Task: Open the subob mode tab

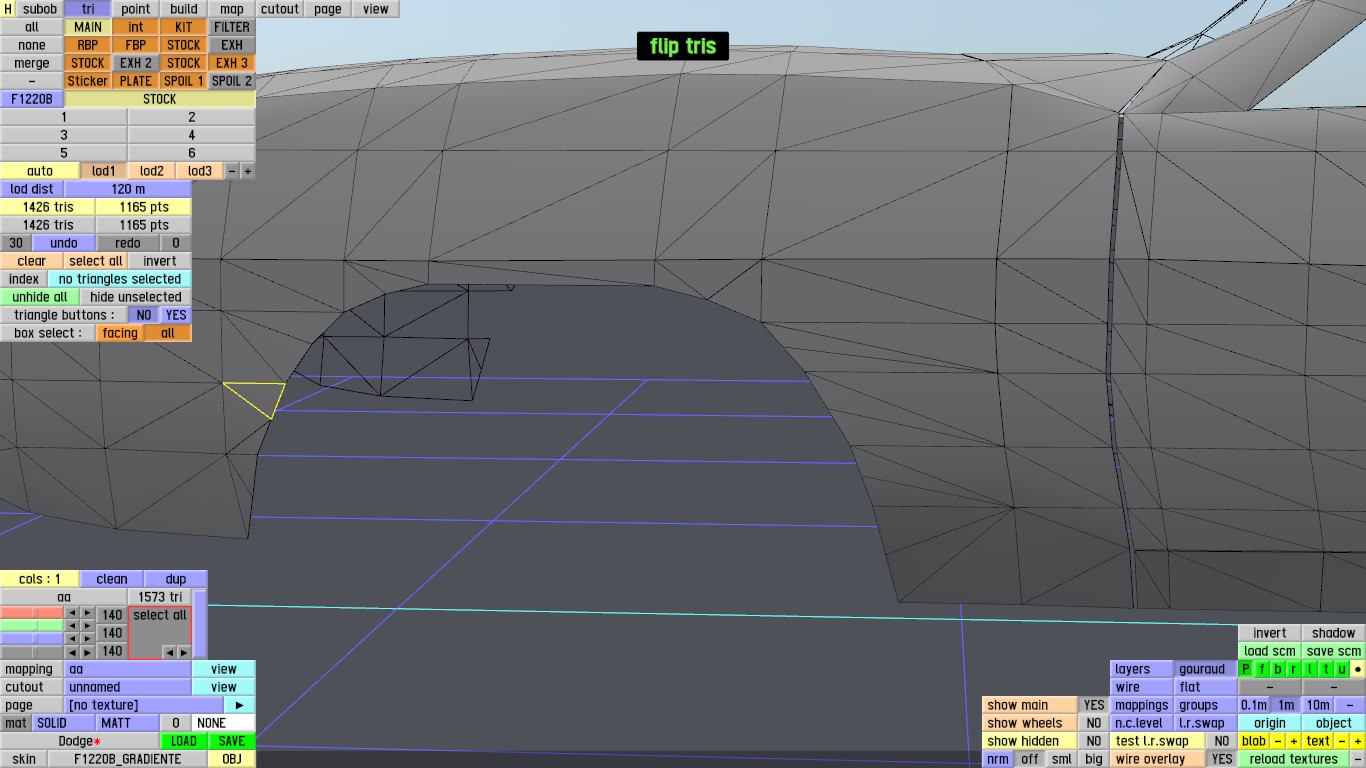Action: click(40, 9)
